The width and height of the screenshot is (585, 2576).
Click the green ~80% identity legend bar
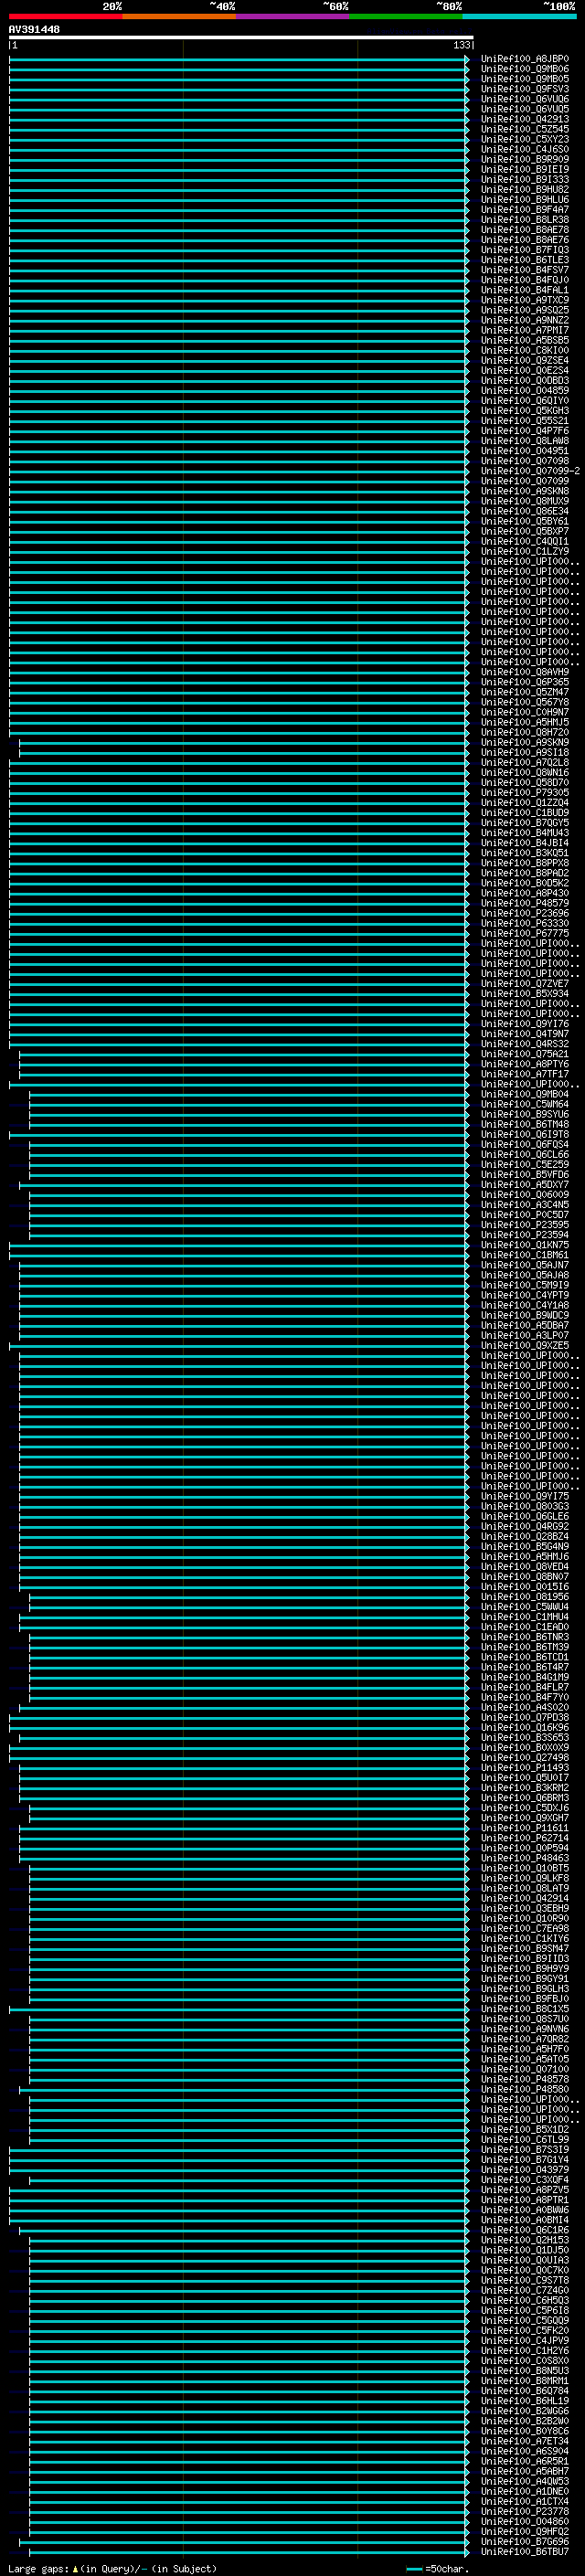pos(406,16)
